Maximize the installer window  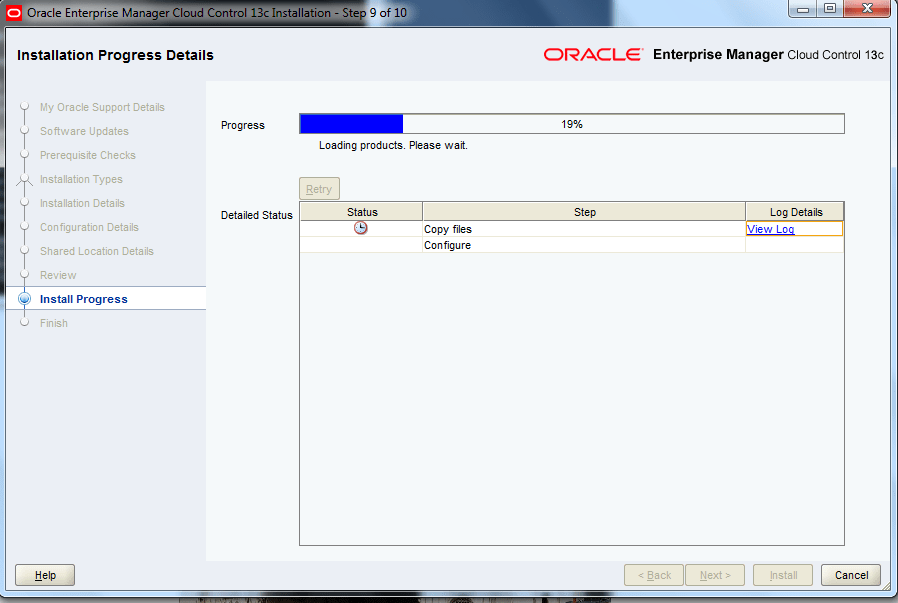tap(829, 9)
